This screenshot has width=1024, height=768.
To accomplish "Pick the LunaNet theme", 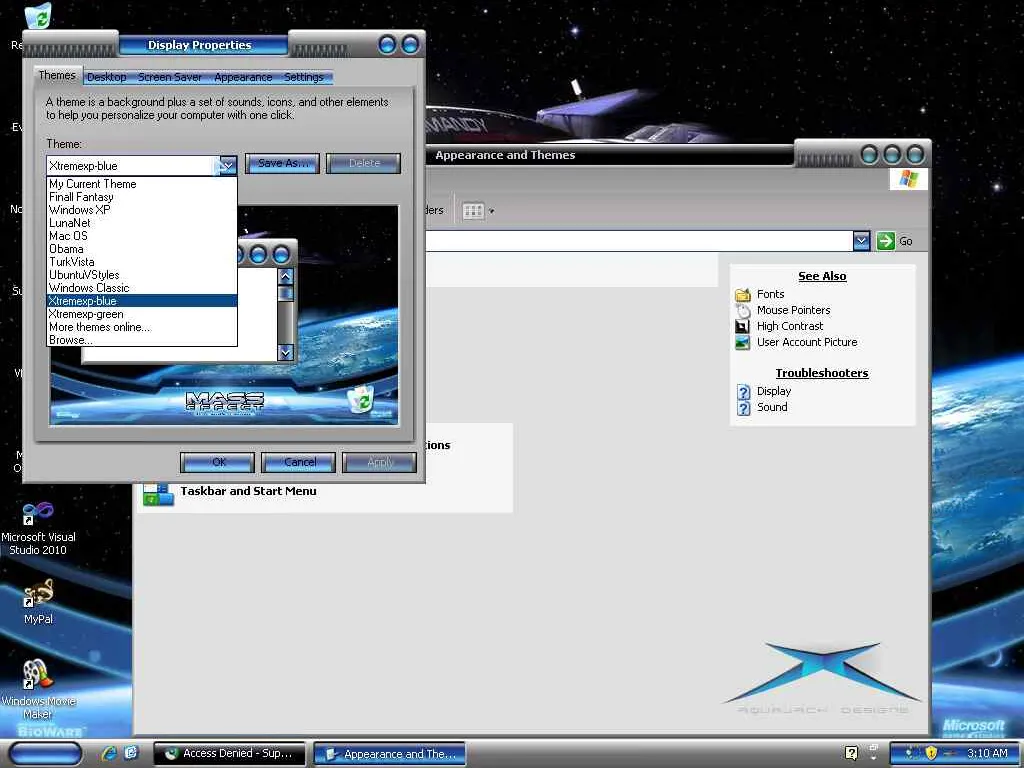I will coord(142,223).
